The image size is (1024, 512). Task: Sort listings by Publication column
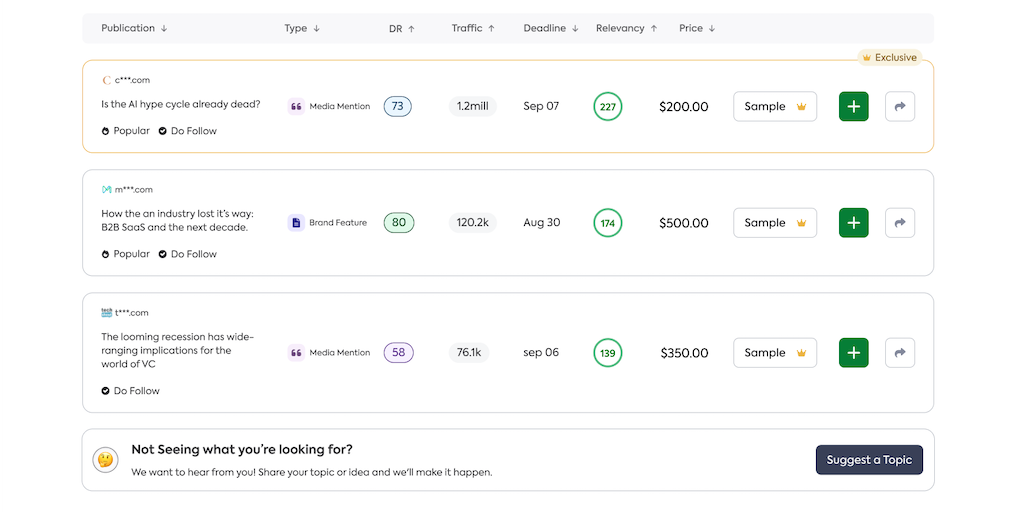[134, 28]
